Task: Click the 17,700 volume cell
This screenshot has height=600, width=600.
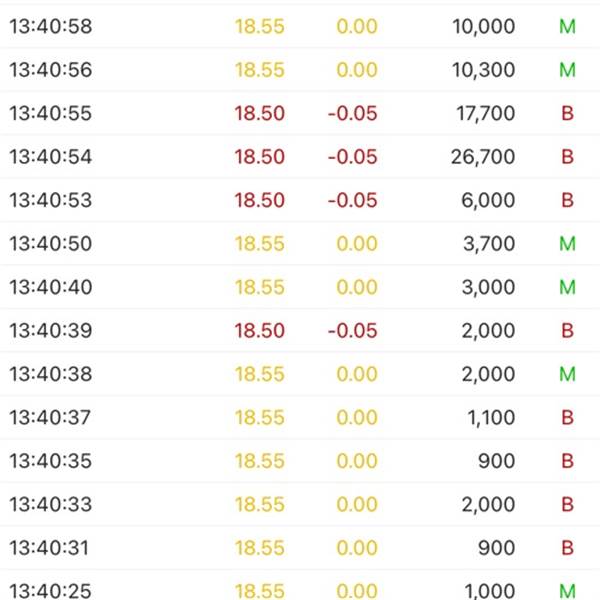Action: pos(486,113)
